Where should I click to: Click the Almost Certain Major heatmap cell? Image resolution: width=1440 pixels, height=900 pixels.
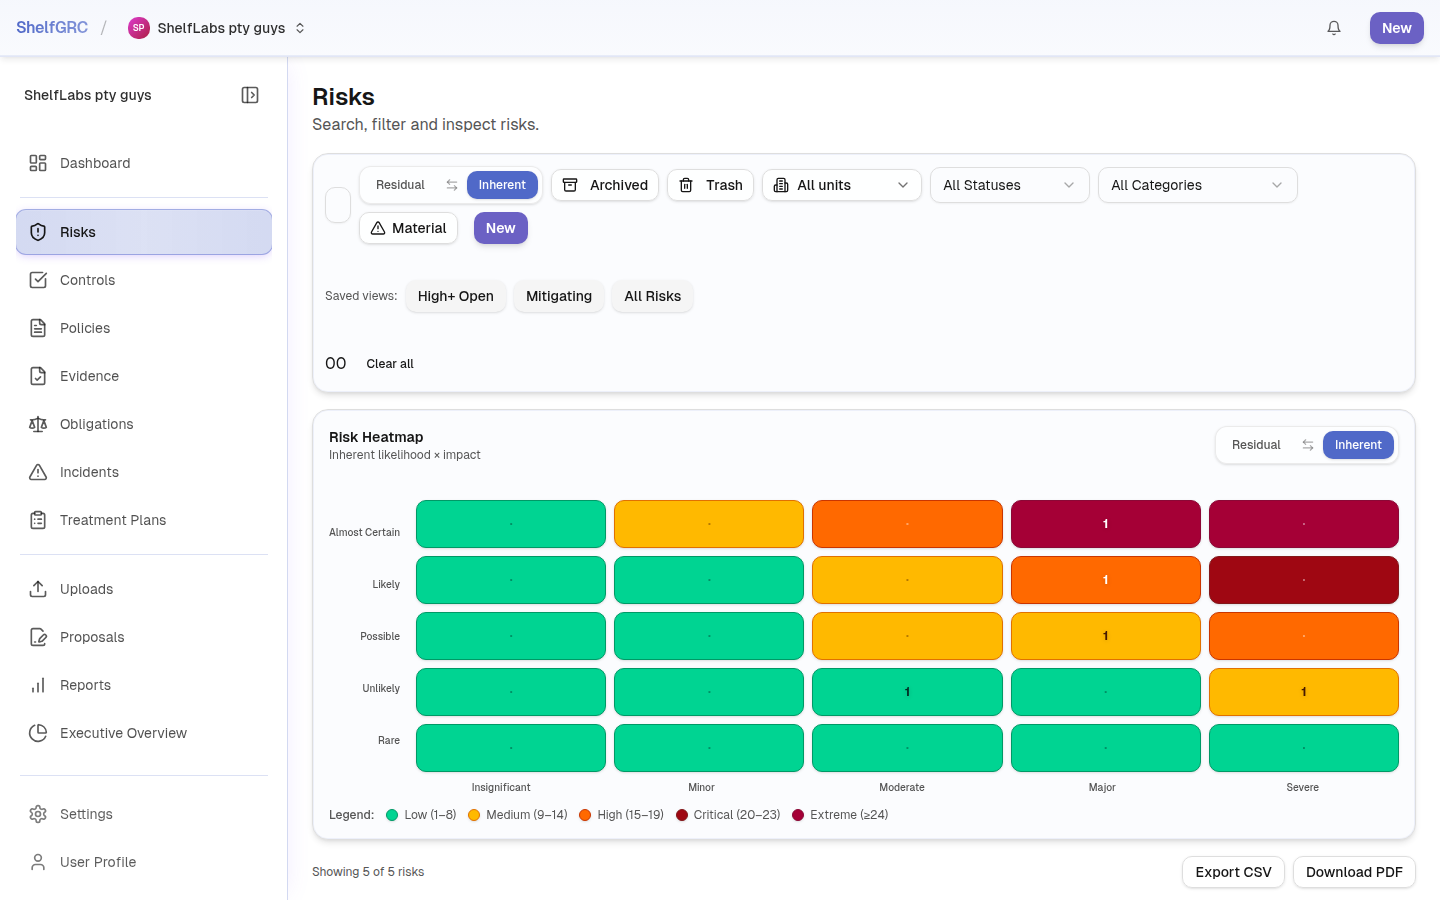pyautogui.click(x=1105, y=524)
